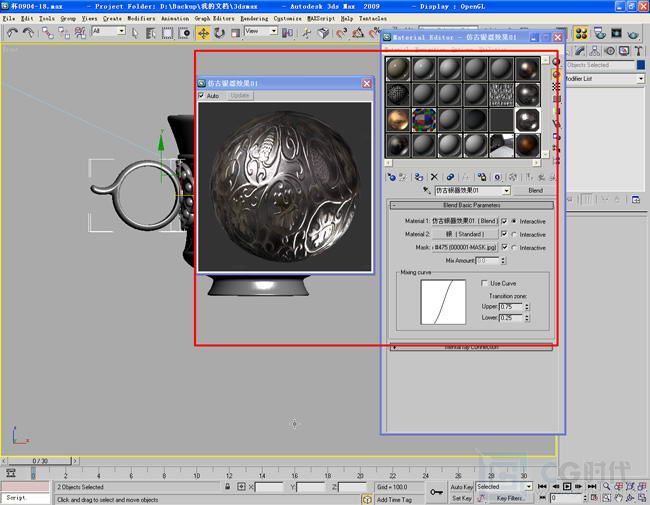The image size is (650, 505).
Task: Toggle the selection lock padlock
Action: 227,487
